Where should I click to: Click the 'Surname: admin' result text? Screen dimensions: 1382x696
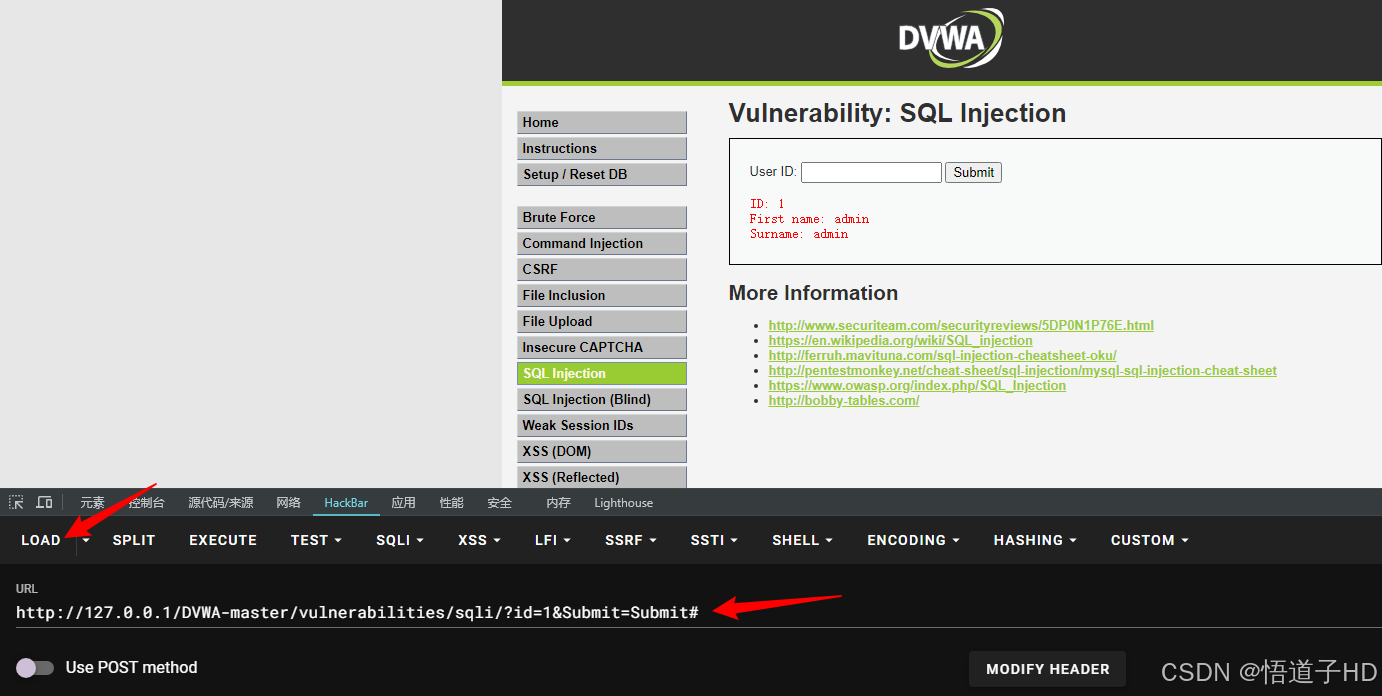click(x=799, y=234)
